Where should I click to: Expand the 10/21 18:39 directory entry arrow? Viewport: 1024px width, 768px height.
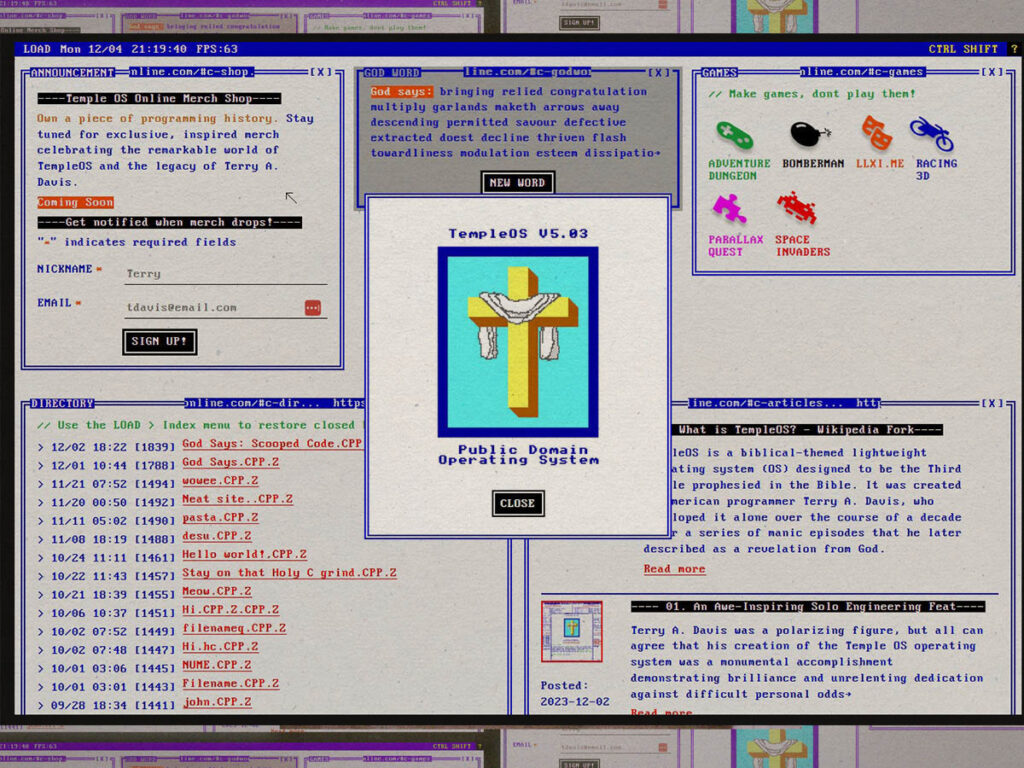coord(40,595)
